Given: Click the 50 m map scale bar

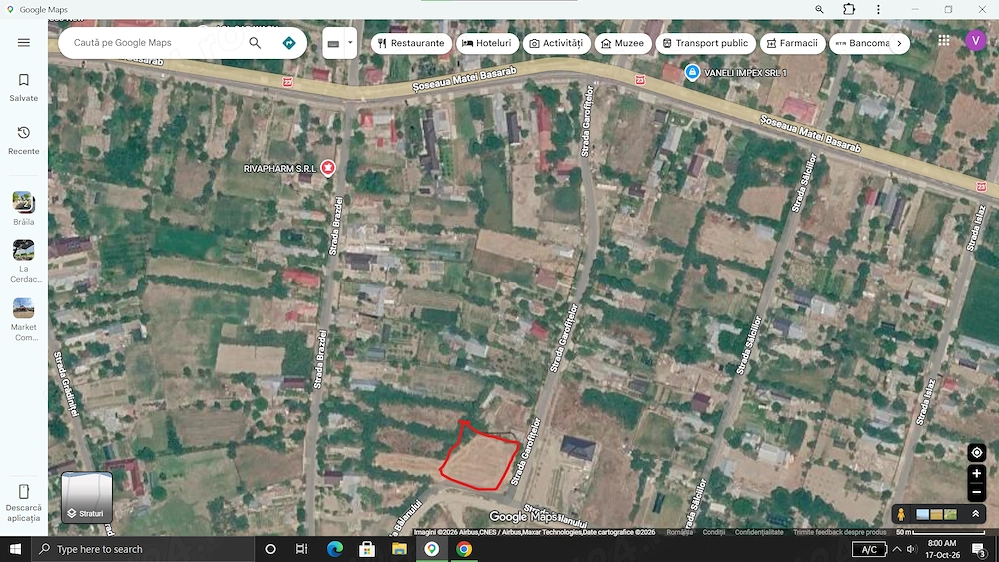Looking at the screenshot, I should pyautogui.click(x=940, y=532).
